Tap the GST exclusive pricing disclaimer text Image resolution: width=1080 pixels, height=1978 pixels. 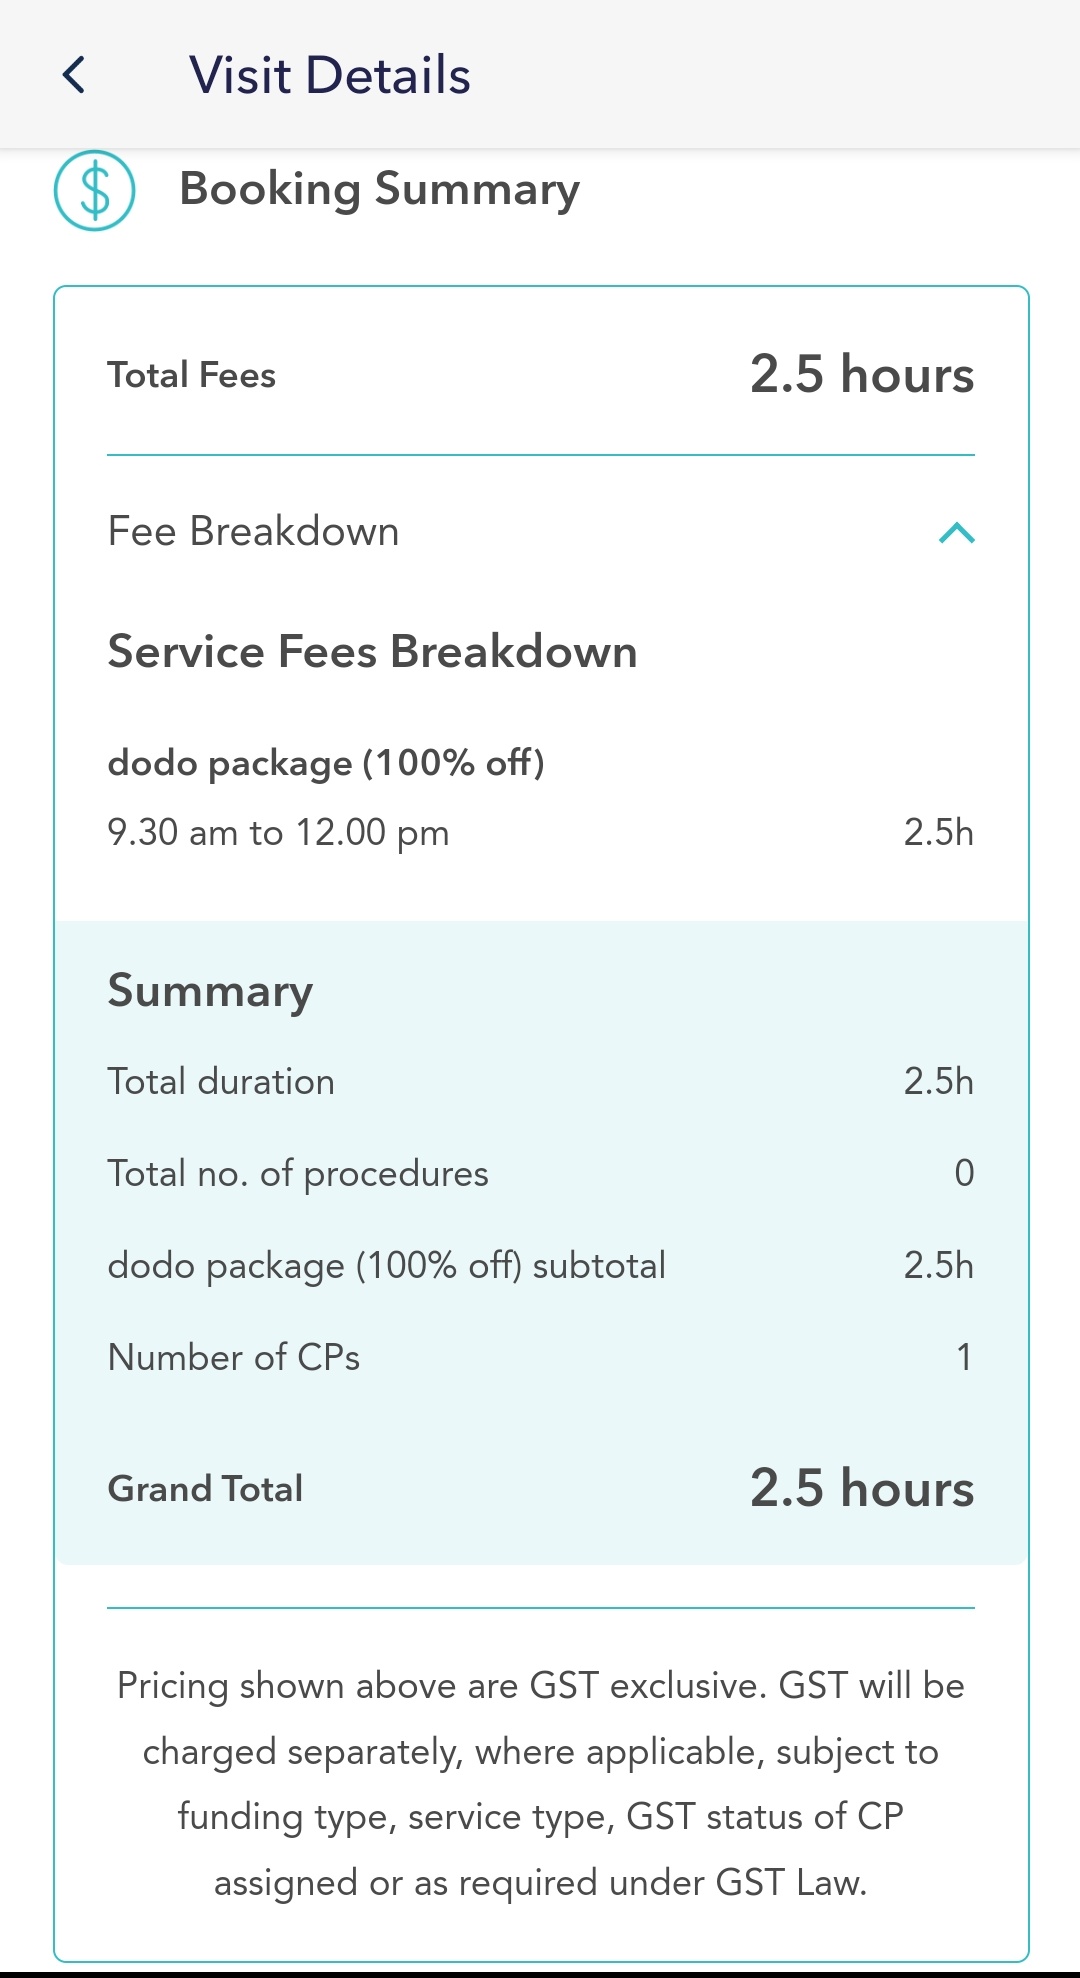pyautogui.click(x=540, y=1783)
